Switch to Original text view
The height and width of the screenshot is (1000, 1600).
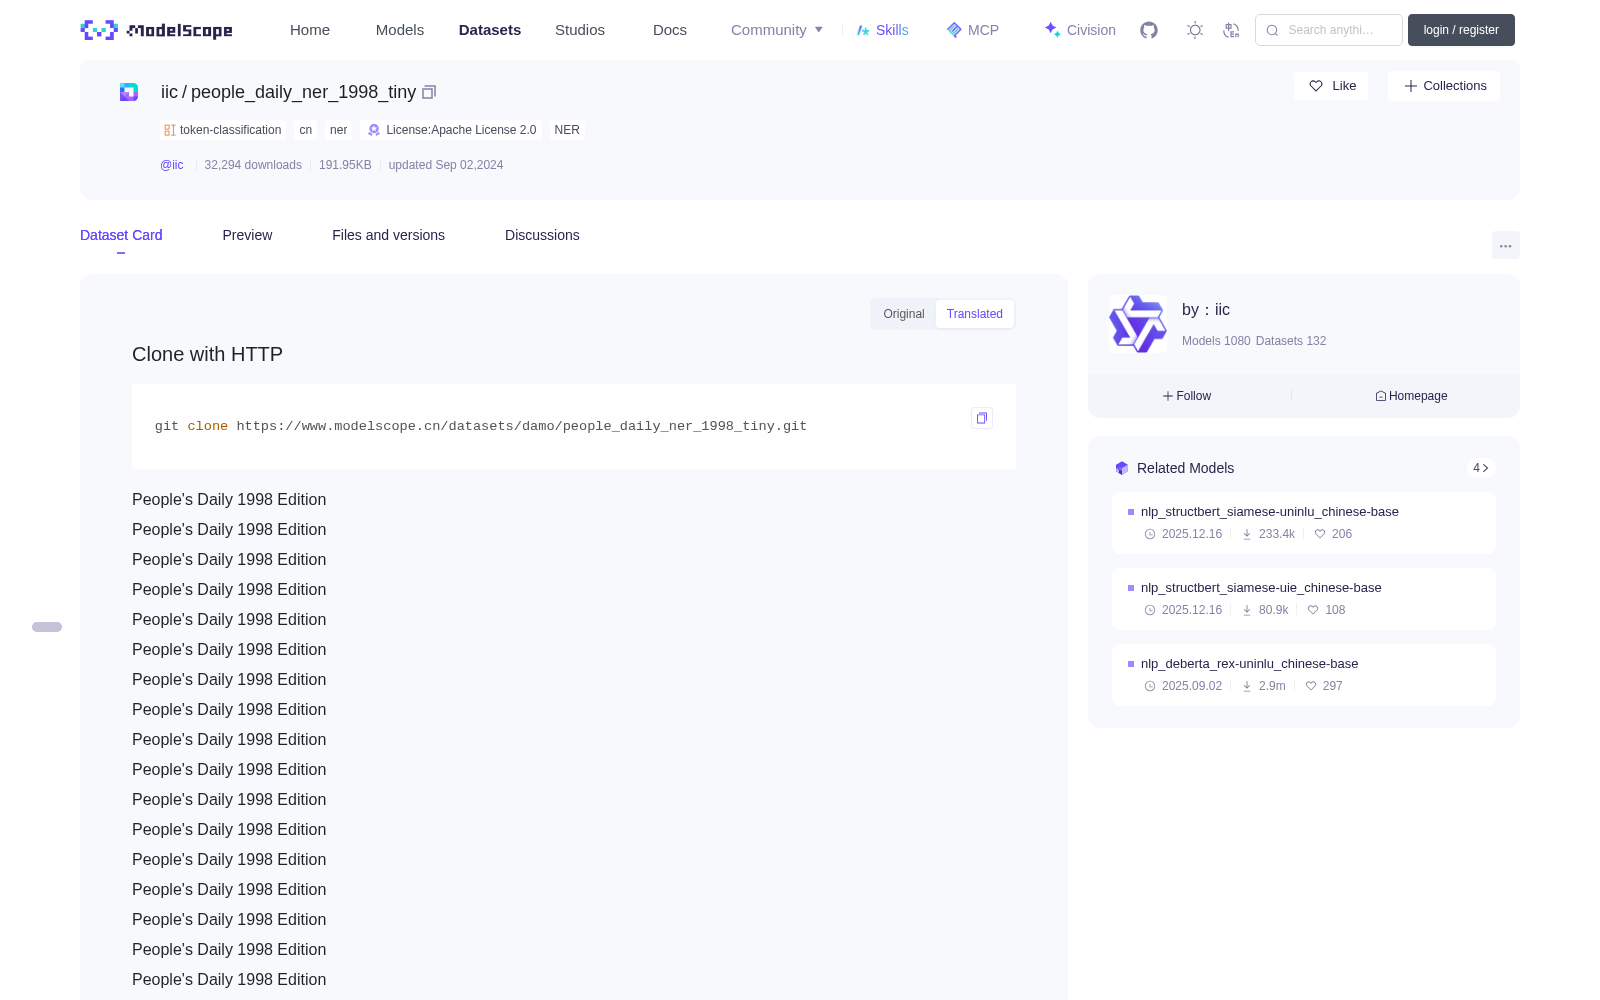point(904,314)
